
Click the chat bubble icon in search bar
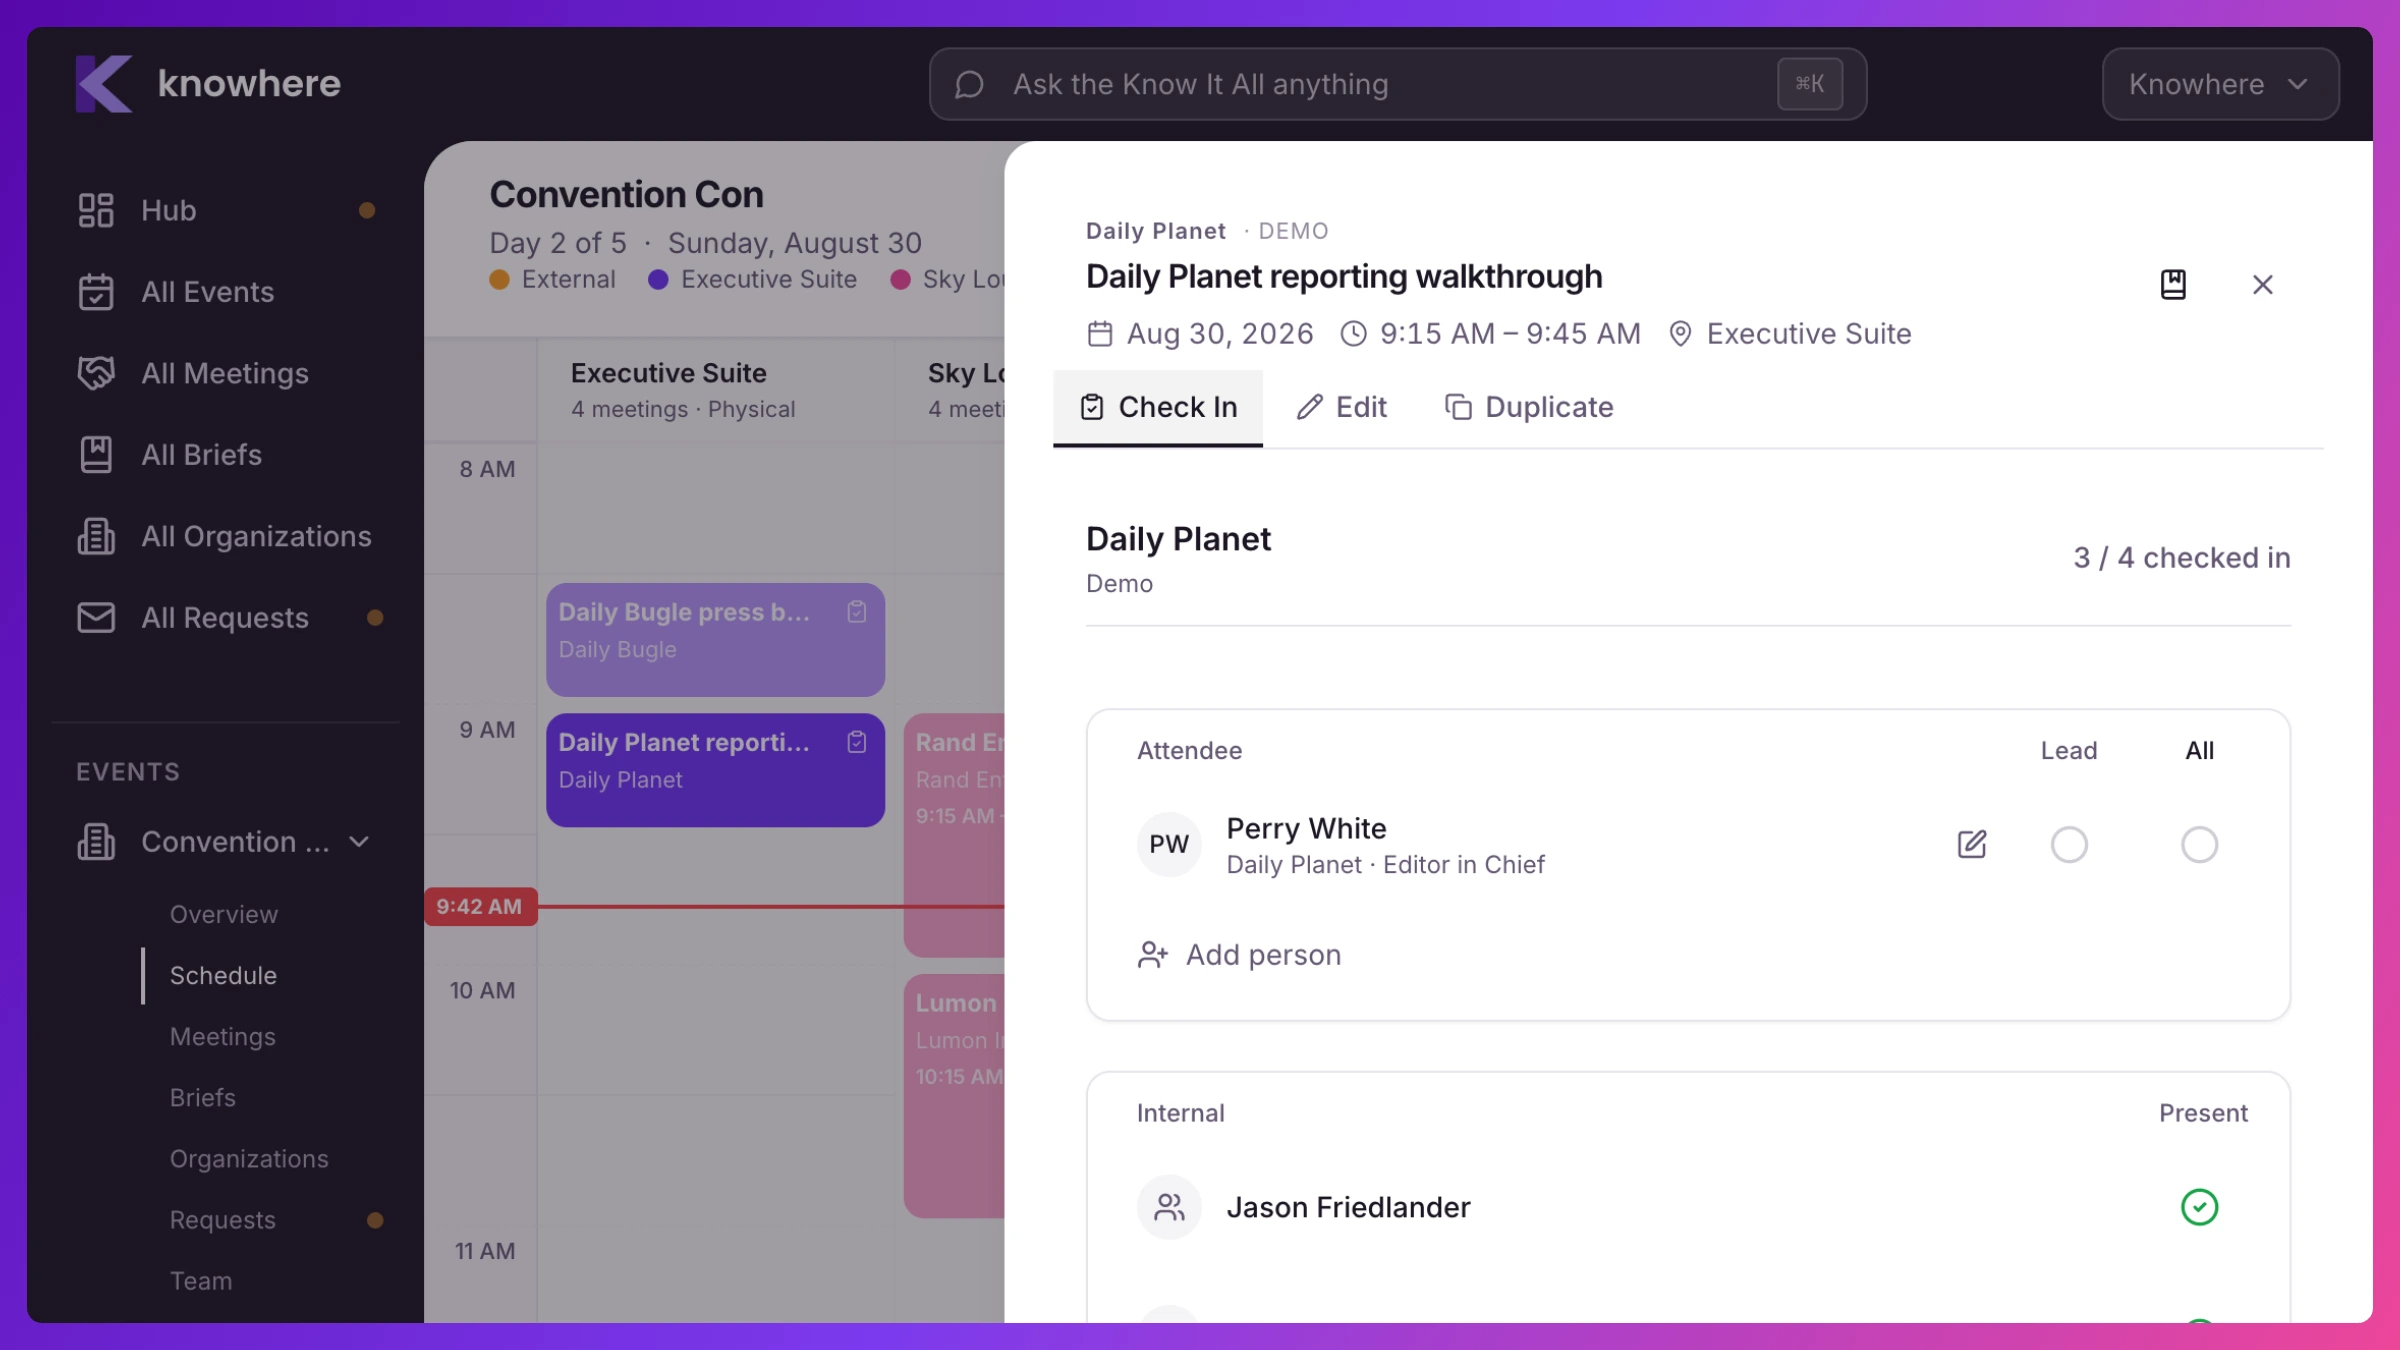click(969, 84)
